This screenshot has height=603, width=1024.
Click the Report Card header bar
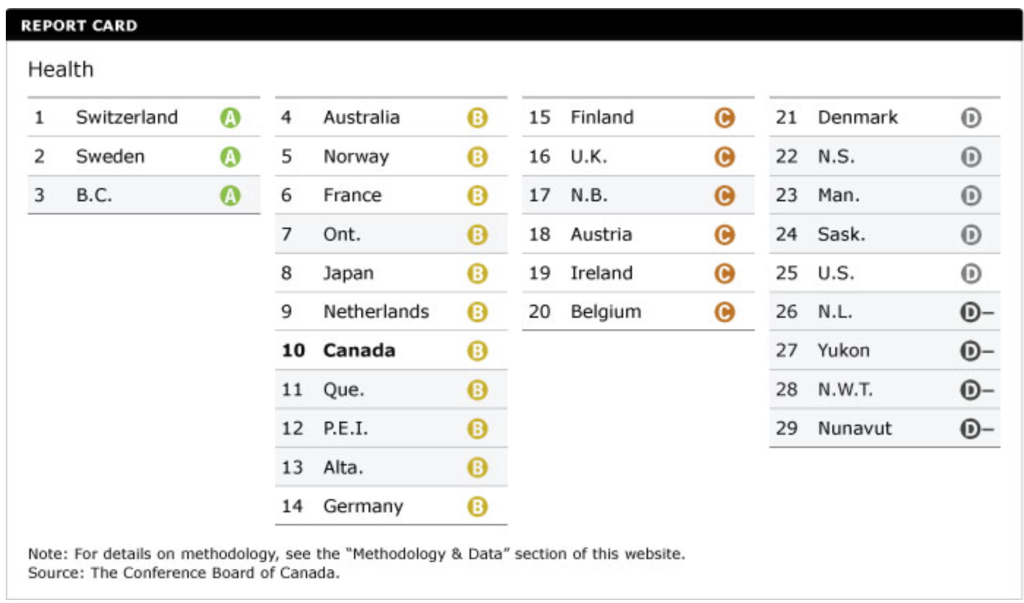511,26
